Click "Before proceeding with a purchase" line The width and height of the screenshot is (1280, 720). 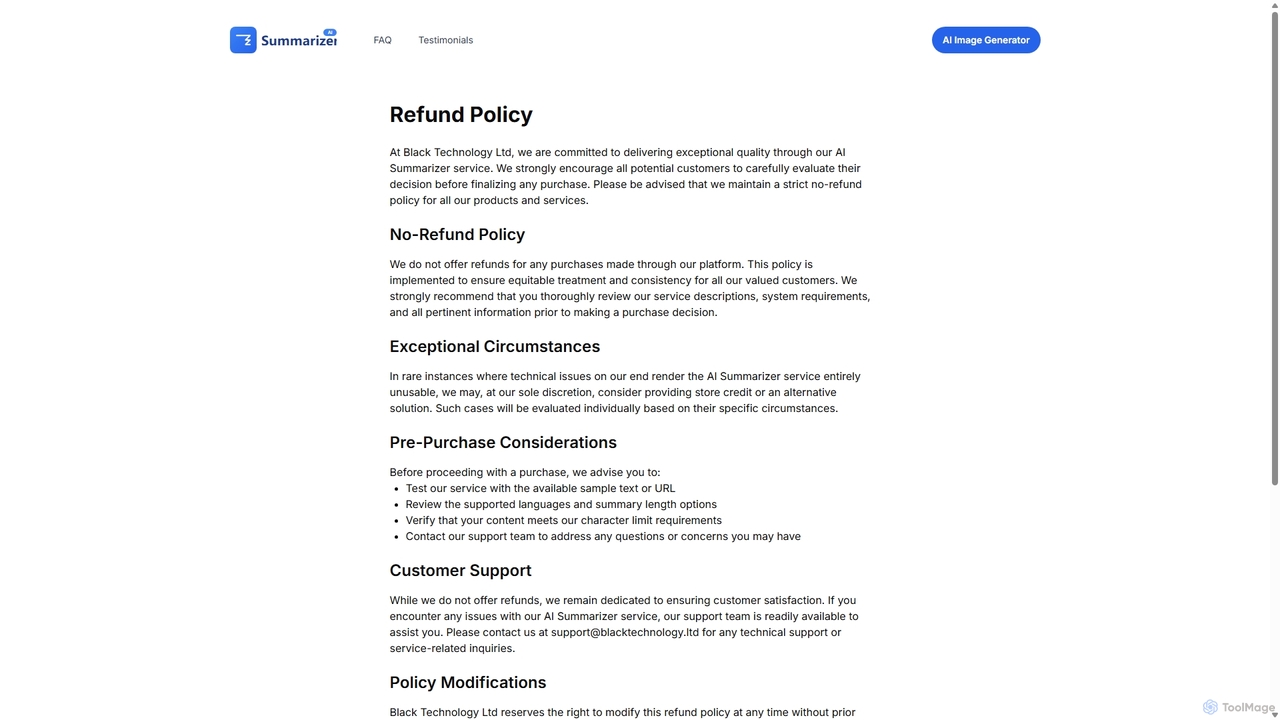[x=525, y=472]
